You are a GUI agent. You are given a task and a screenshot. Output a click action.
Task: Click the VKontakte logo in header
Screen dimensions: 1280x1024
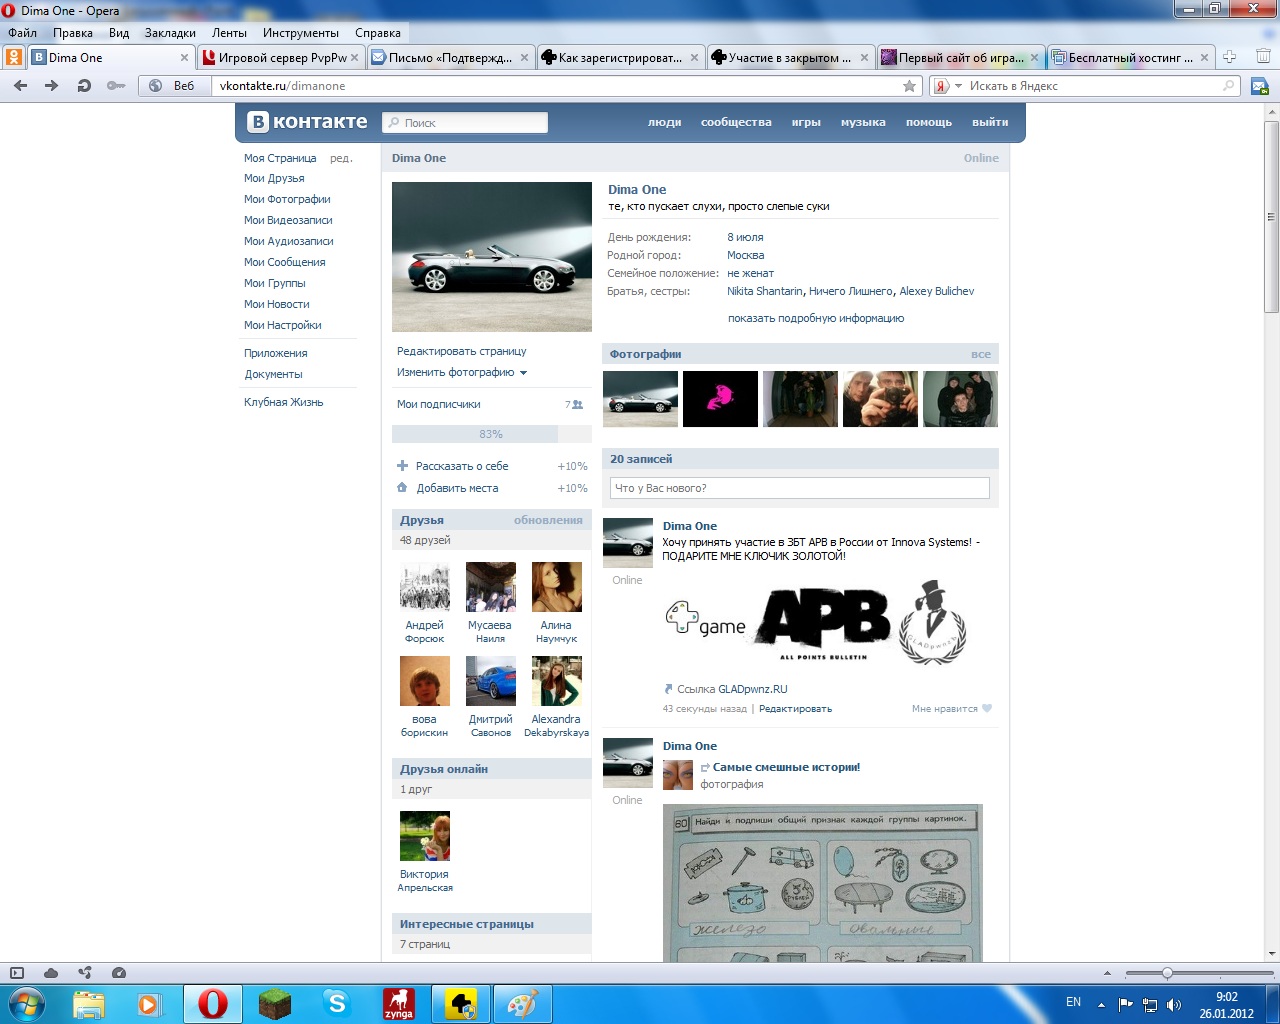[308, 122]
